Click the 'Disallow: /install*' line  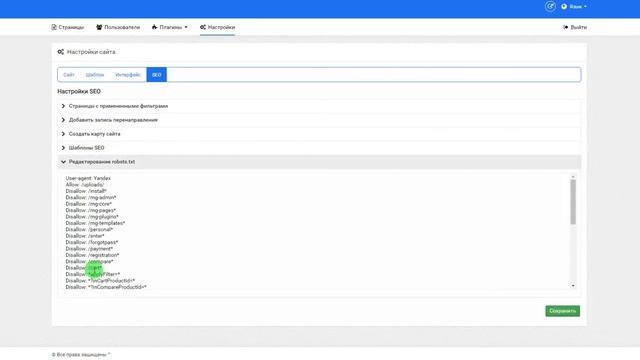[86, 191]
